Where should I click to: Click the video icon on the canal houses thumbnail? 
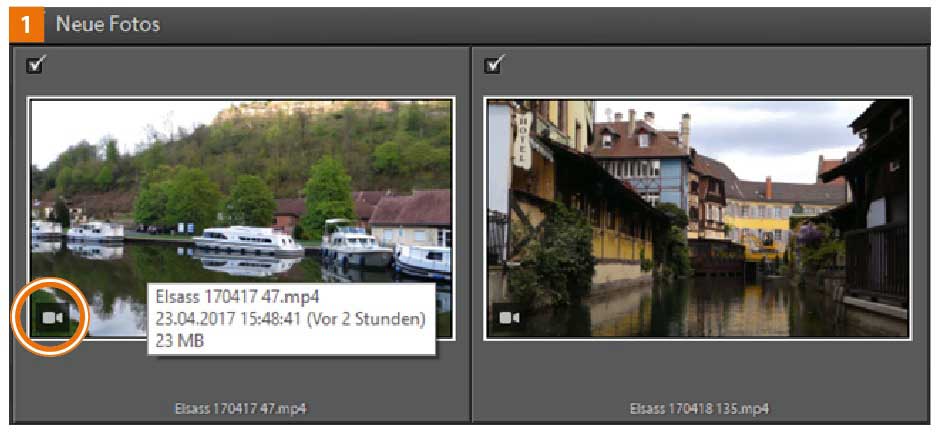tap(510, 318)
